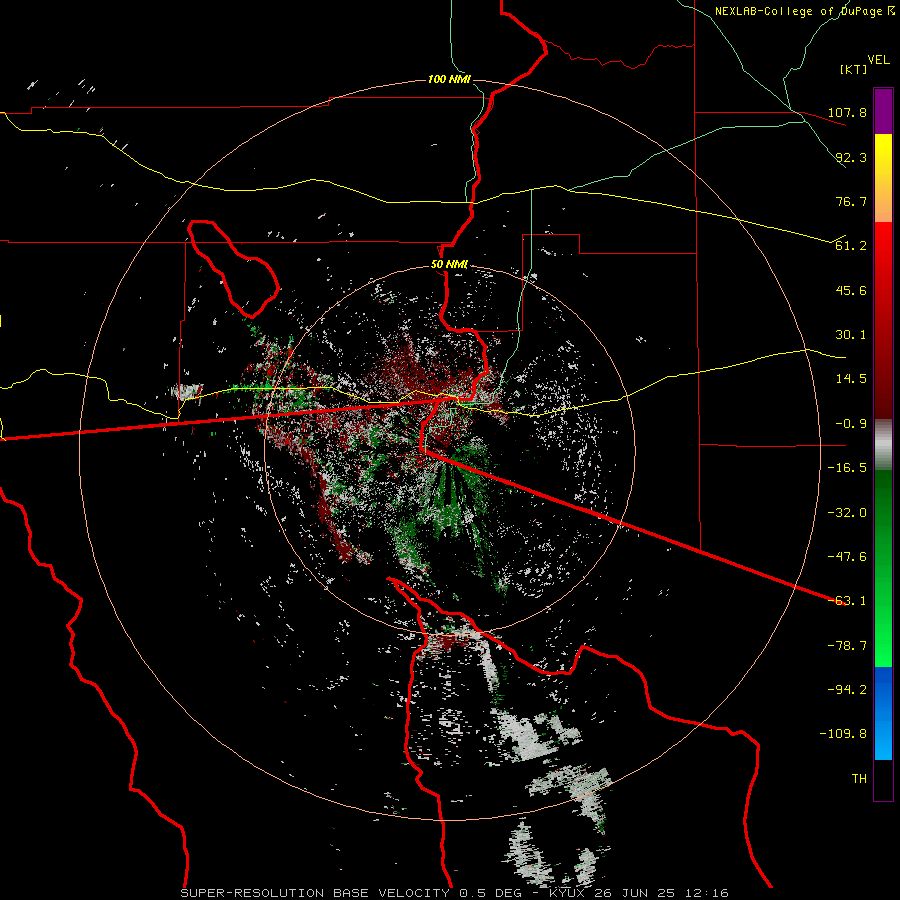900x900 pixels.
Task: Click the -16.5 scale value
Action: point(847,468)
